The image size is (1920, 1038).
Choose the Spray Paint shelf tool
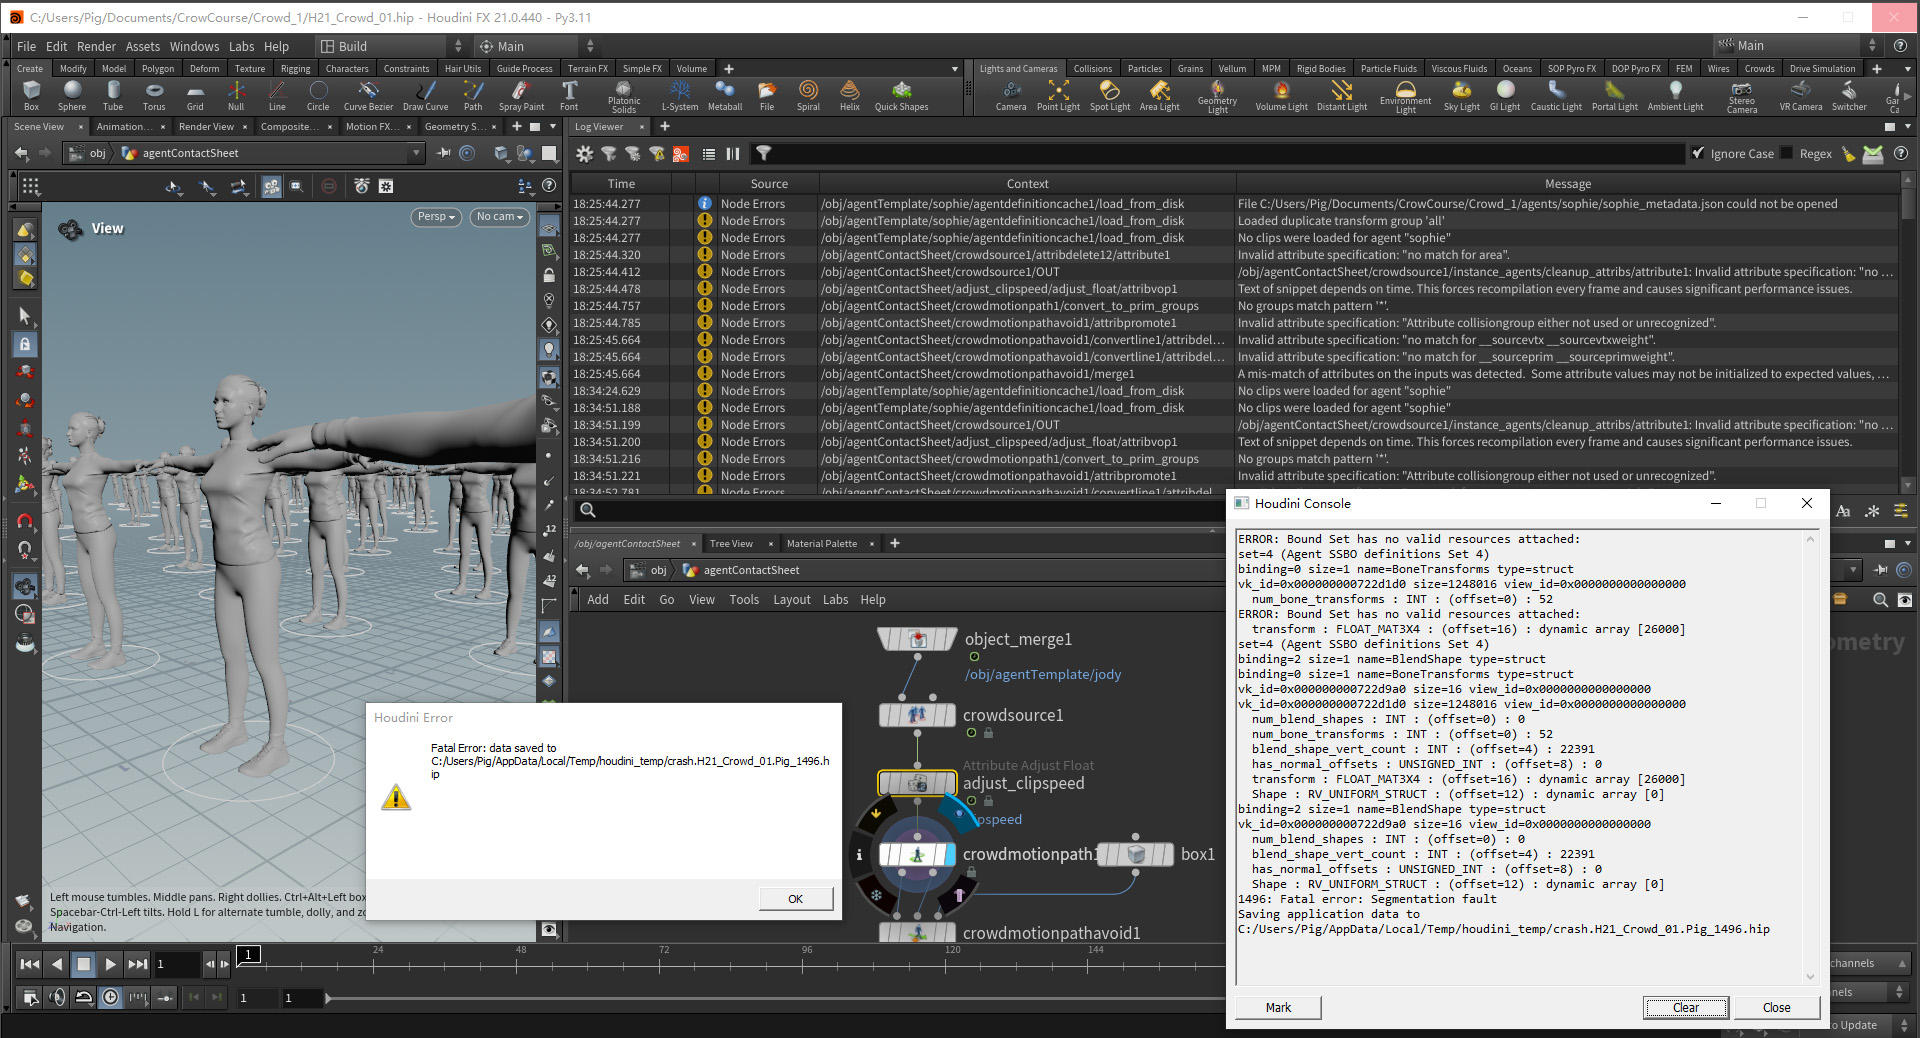[x=521, y=96]
